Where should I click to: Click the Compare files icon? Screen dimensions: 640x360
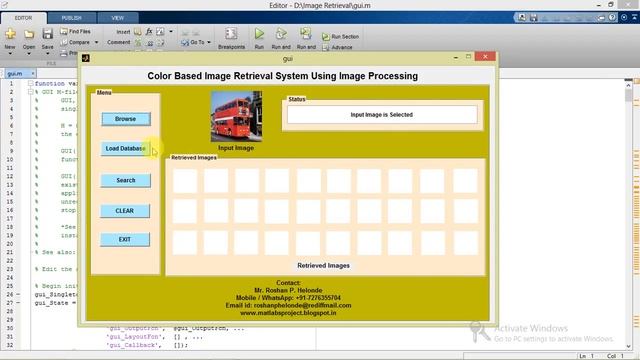coord(64,42)
